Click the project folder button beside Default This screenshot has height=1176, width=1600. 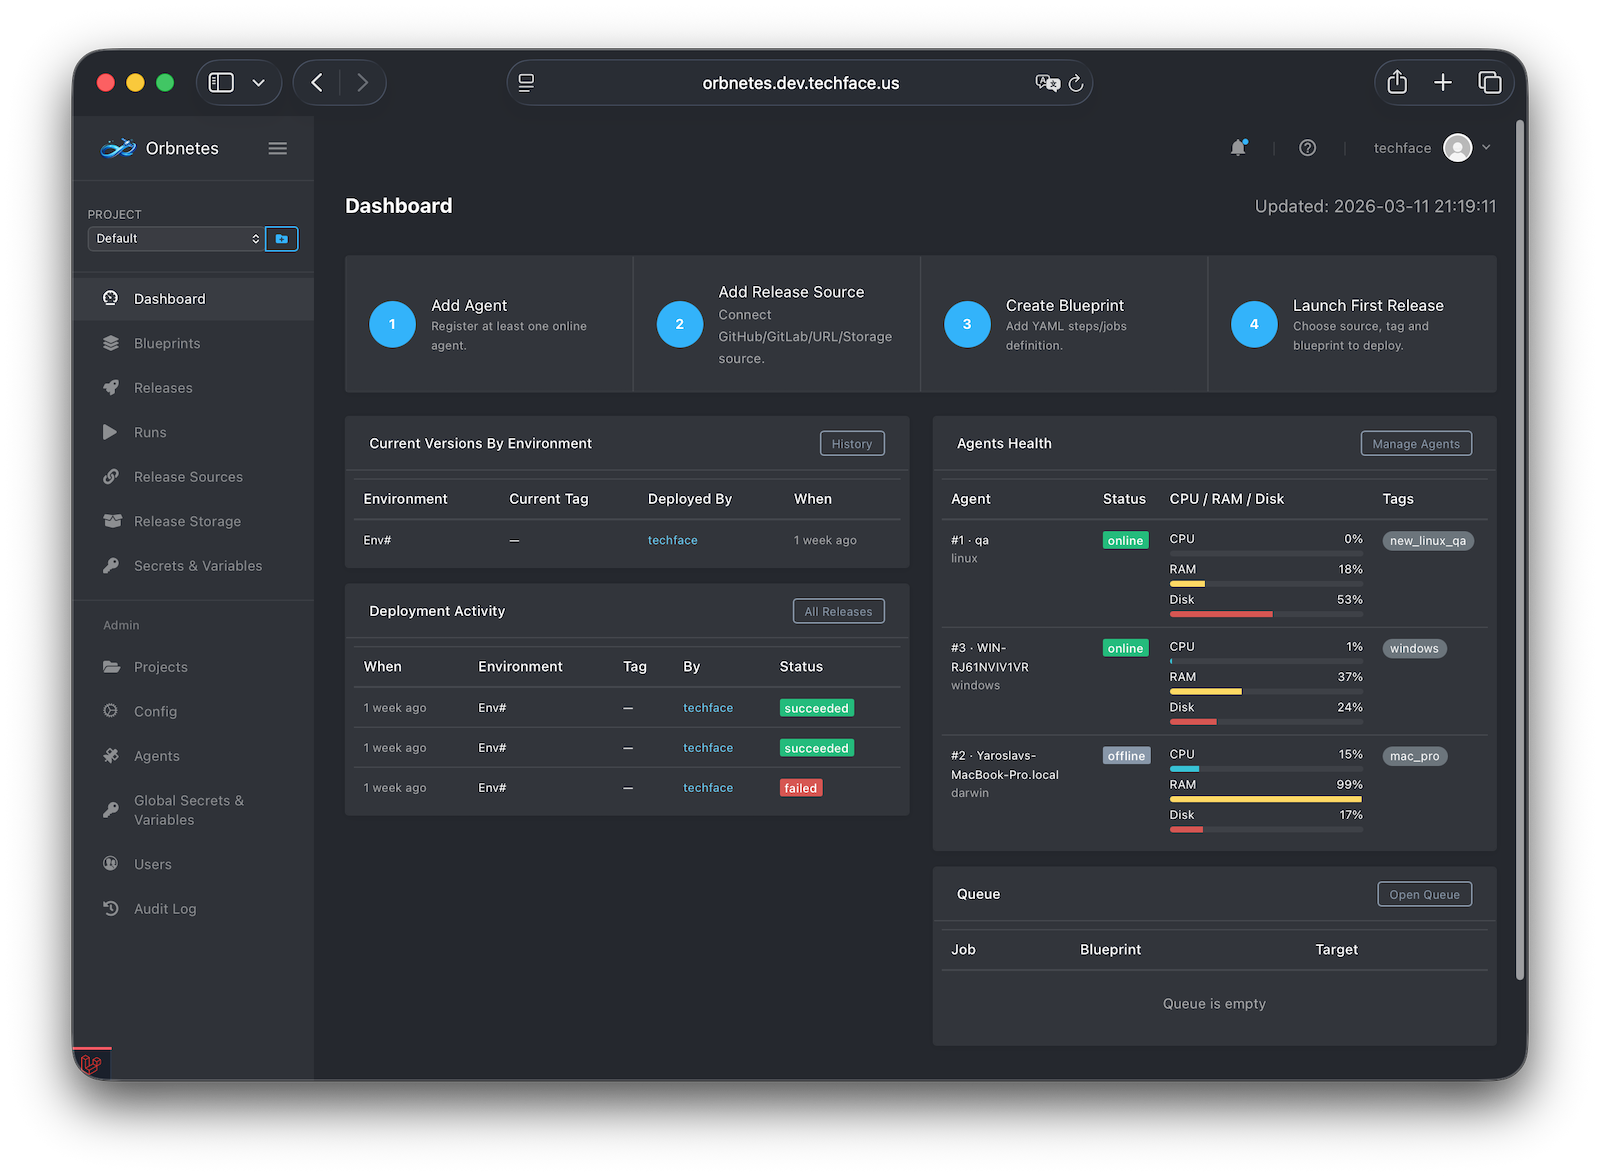pos(281,239)
